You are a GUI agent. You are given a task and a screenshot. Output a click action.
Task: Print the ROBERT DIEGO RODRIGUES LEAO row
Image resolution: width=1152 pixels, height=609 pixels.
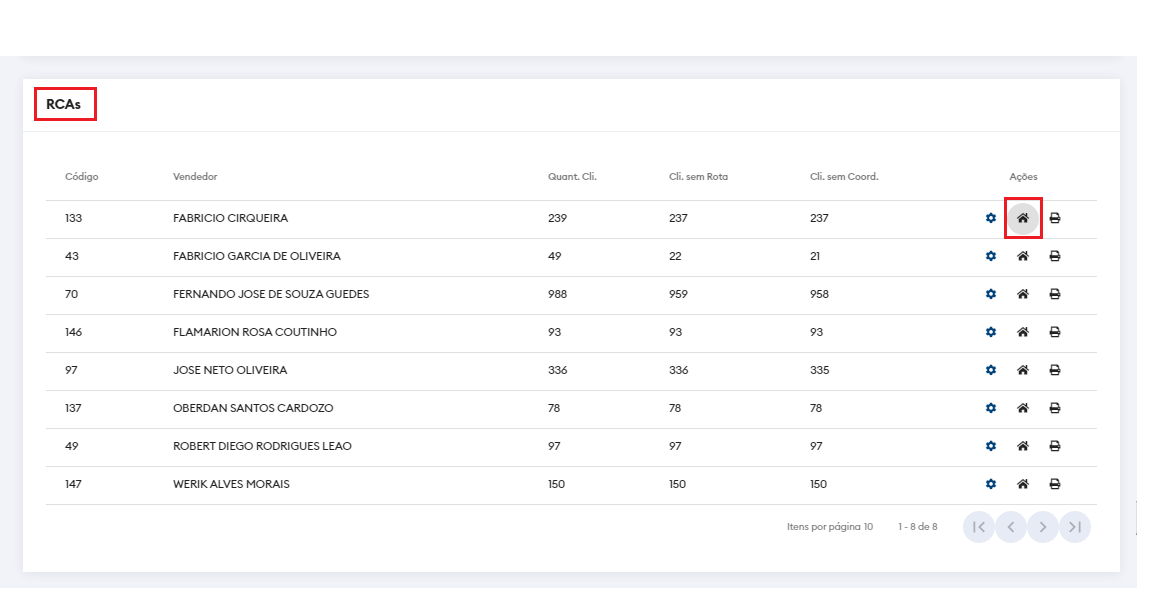click(x=1055, y=446)
